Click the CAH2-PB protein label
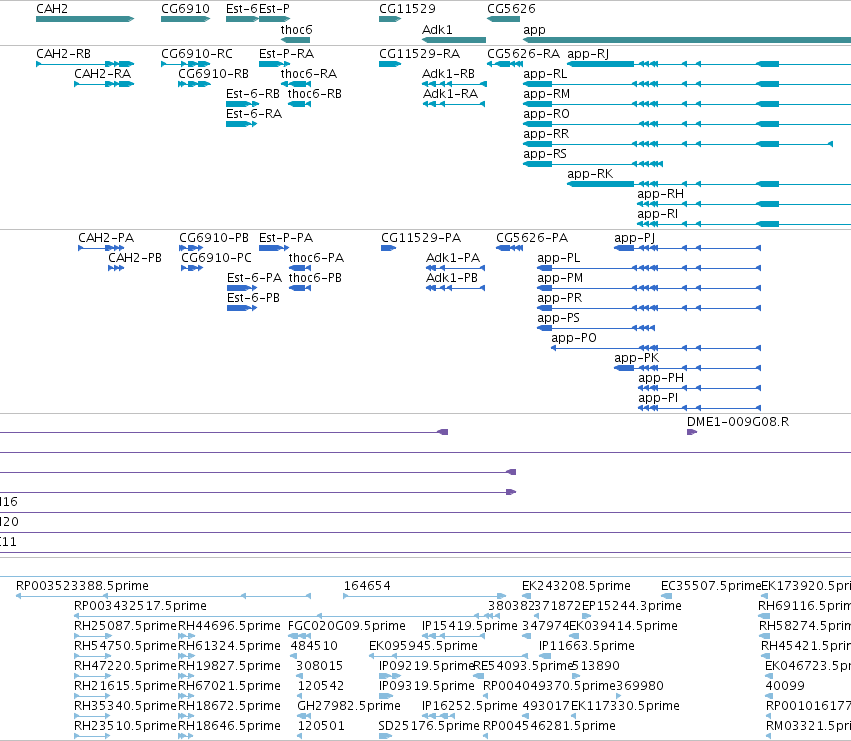The width and height of the screenshot is (851, 741). (x=135, y=258)
